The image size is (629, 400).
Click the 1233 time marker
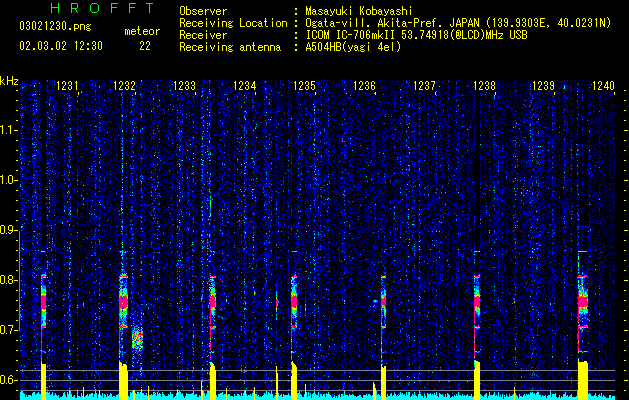pos(184,85)
